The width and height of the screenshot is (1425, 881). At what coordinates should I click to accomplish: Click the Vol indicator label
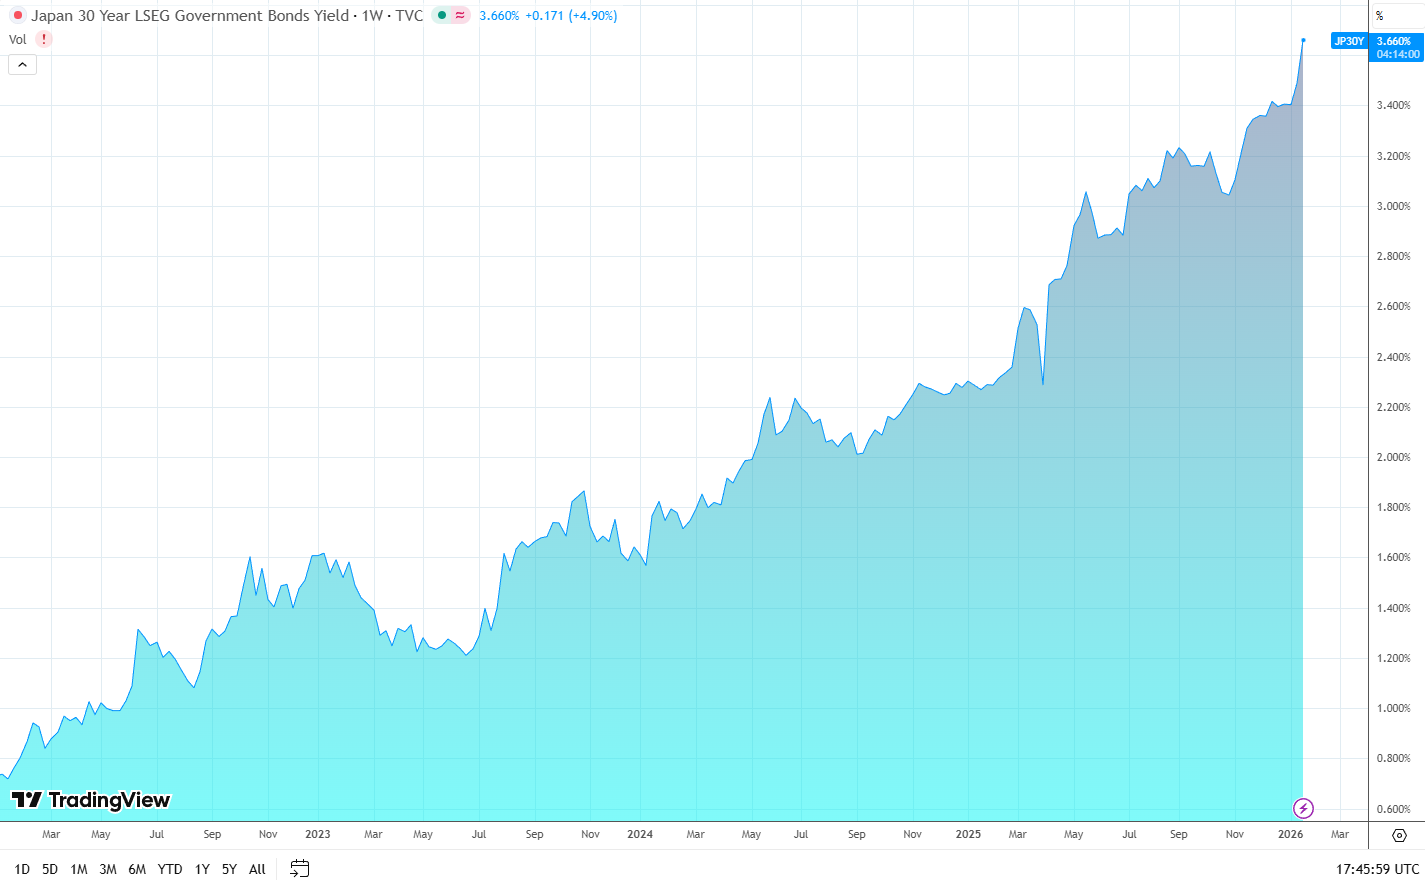tap(18, 40)
